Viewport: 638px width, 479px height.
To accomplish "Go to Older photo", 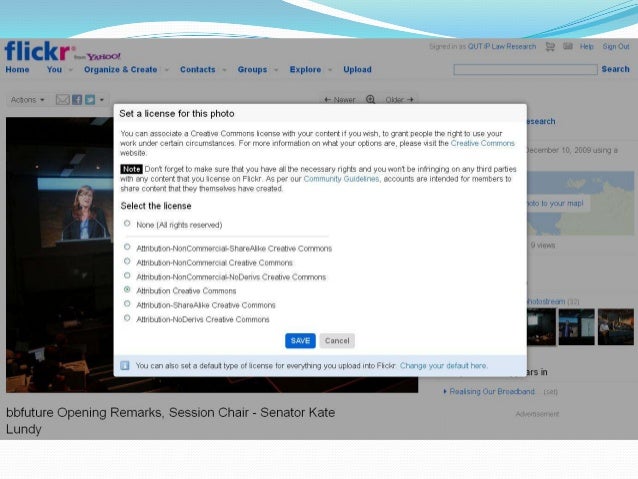I will (x=399, y=100).
